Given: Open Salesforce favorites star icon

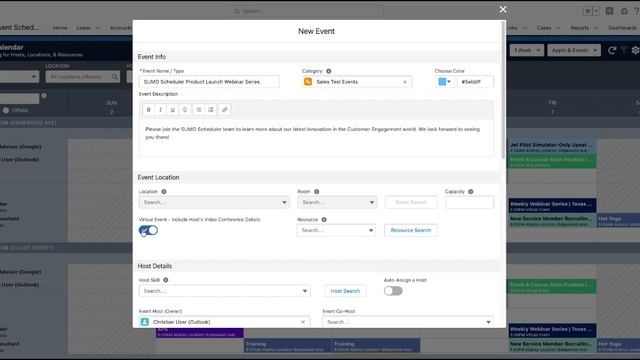Looking at the screenshot, I should pyautogui.click(x=588, y=11).
